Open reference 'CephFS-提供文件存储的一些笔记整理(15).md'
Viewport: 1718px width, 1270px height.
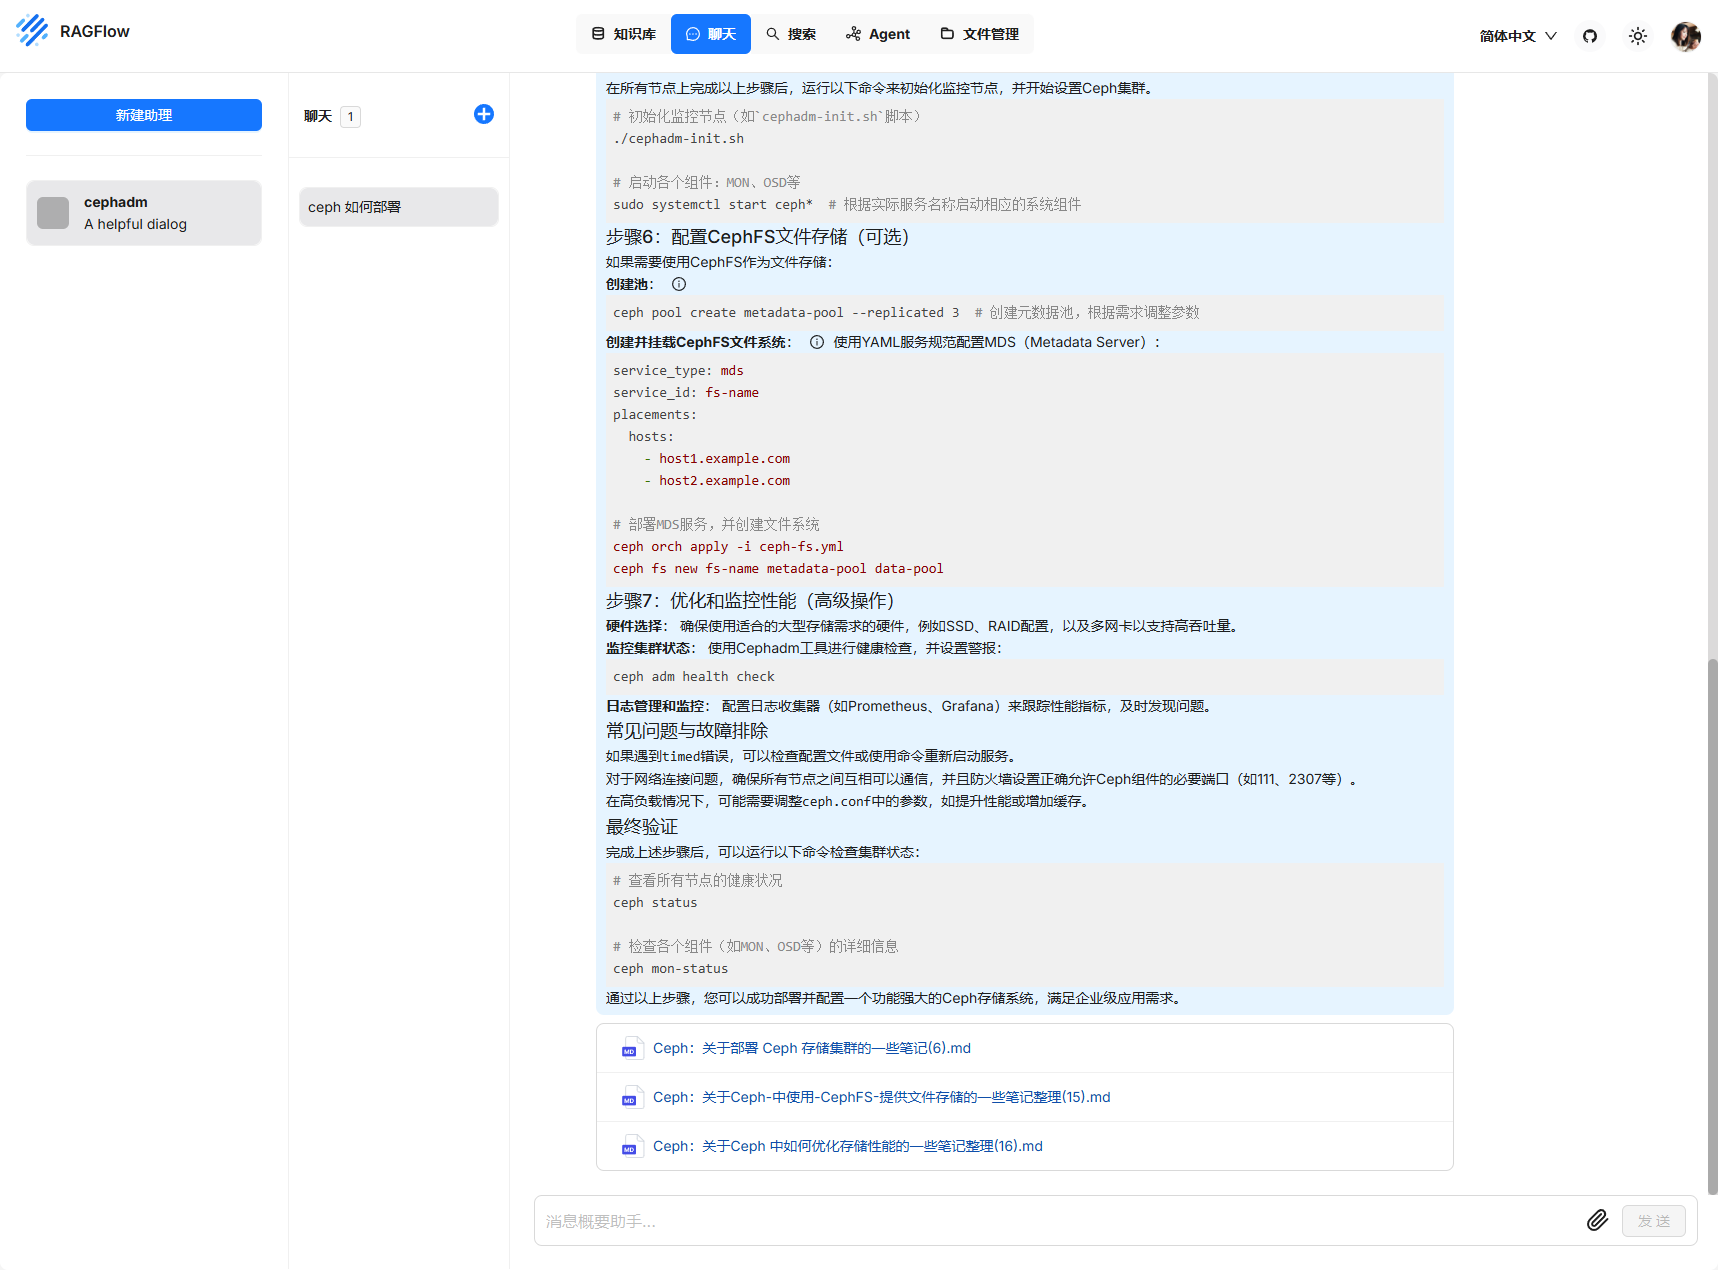(x=882, y=1097)
